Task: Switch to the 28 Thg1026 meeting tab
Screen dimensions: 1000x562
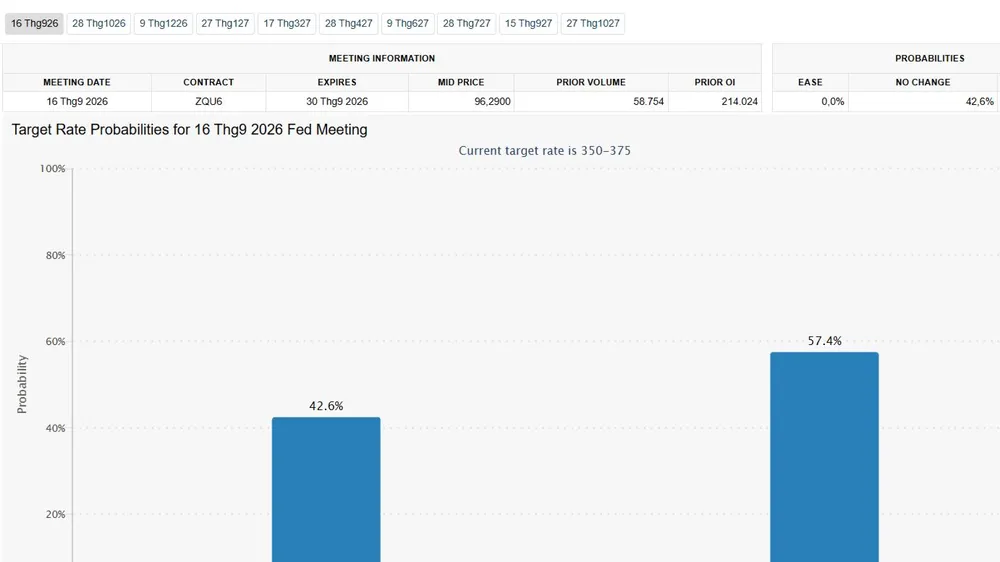Action: tap(99, 24)
